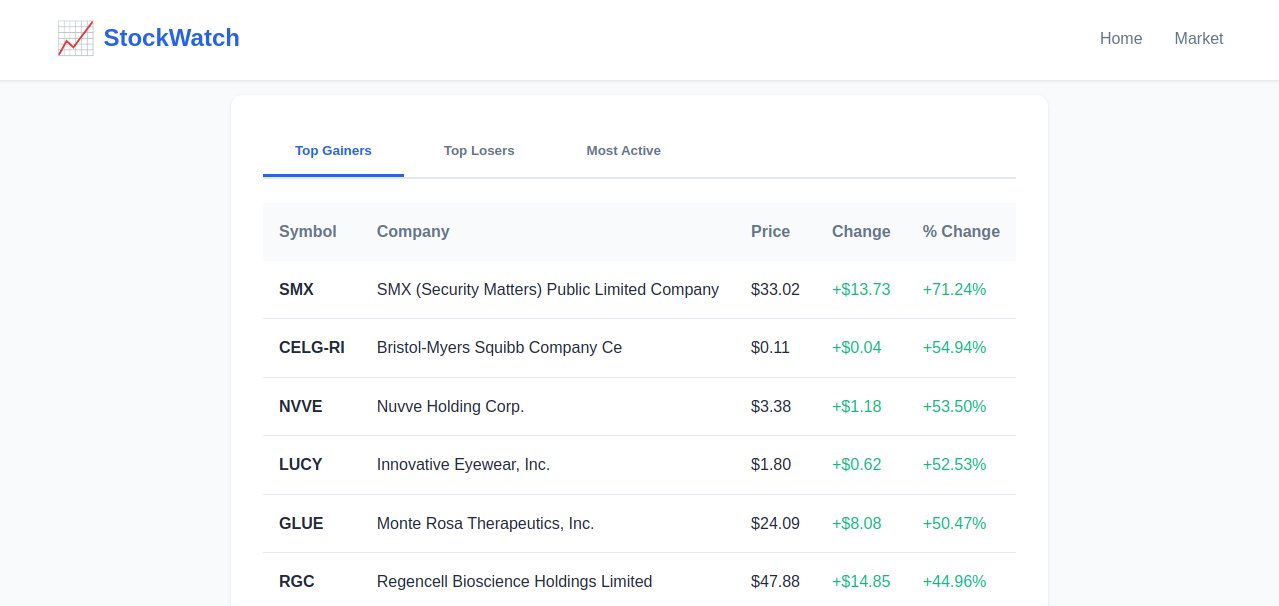Select the SMX ticker symbol
1279x606 pixels.
coord(296,289)
